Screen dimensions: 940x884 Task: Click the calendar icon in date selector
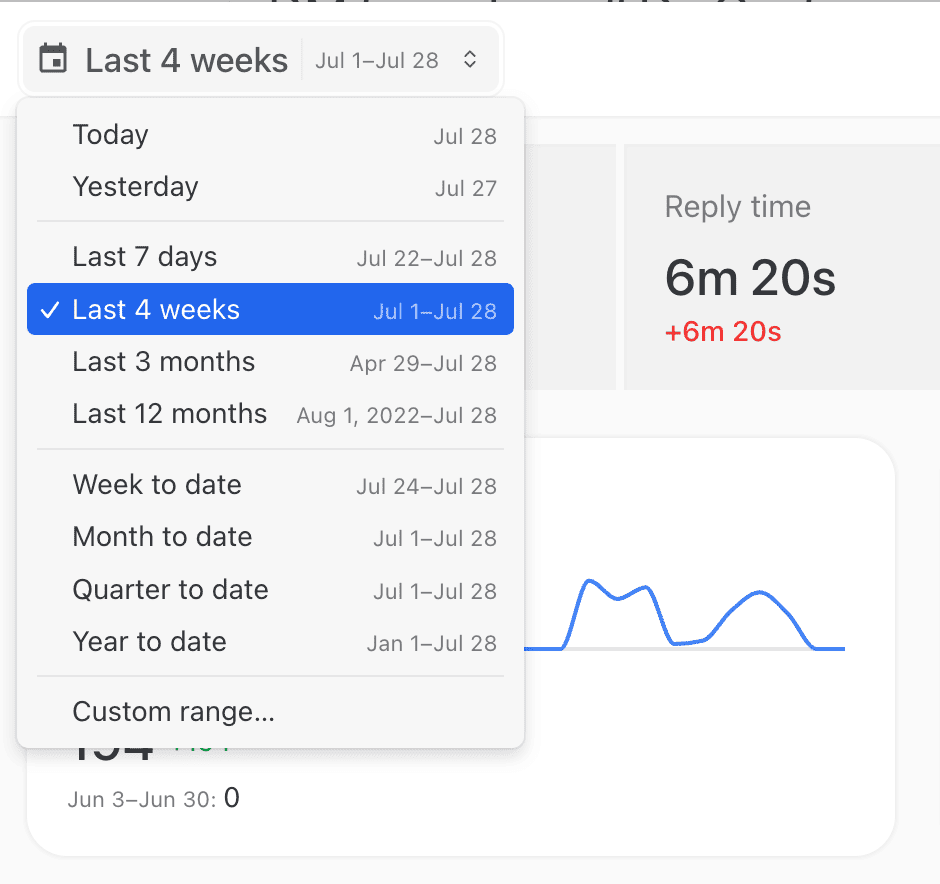53,59
